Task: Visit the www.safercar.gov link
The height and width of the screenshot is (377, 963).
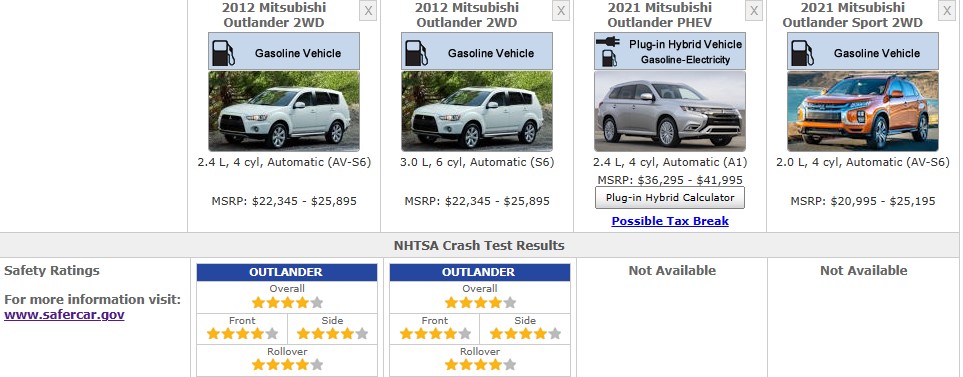Action: [64, 315]
